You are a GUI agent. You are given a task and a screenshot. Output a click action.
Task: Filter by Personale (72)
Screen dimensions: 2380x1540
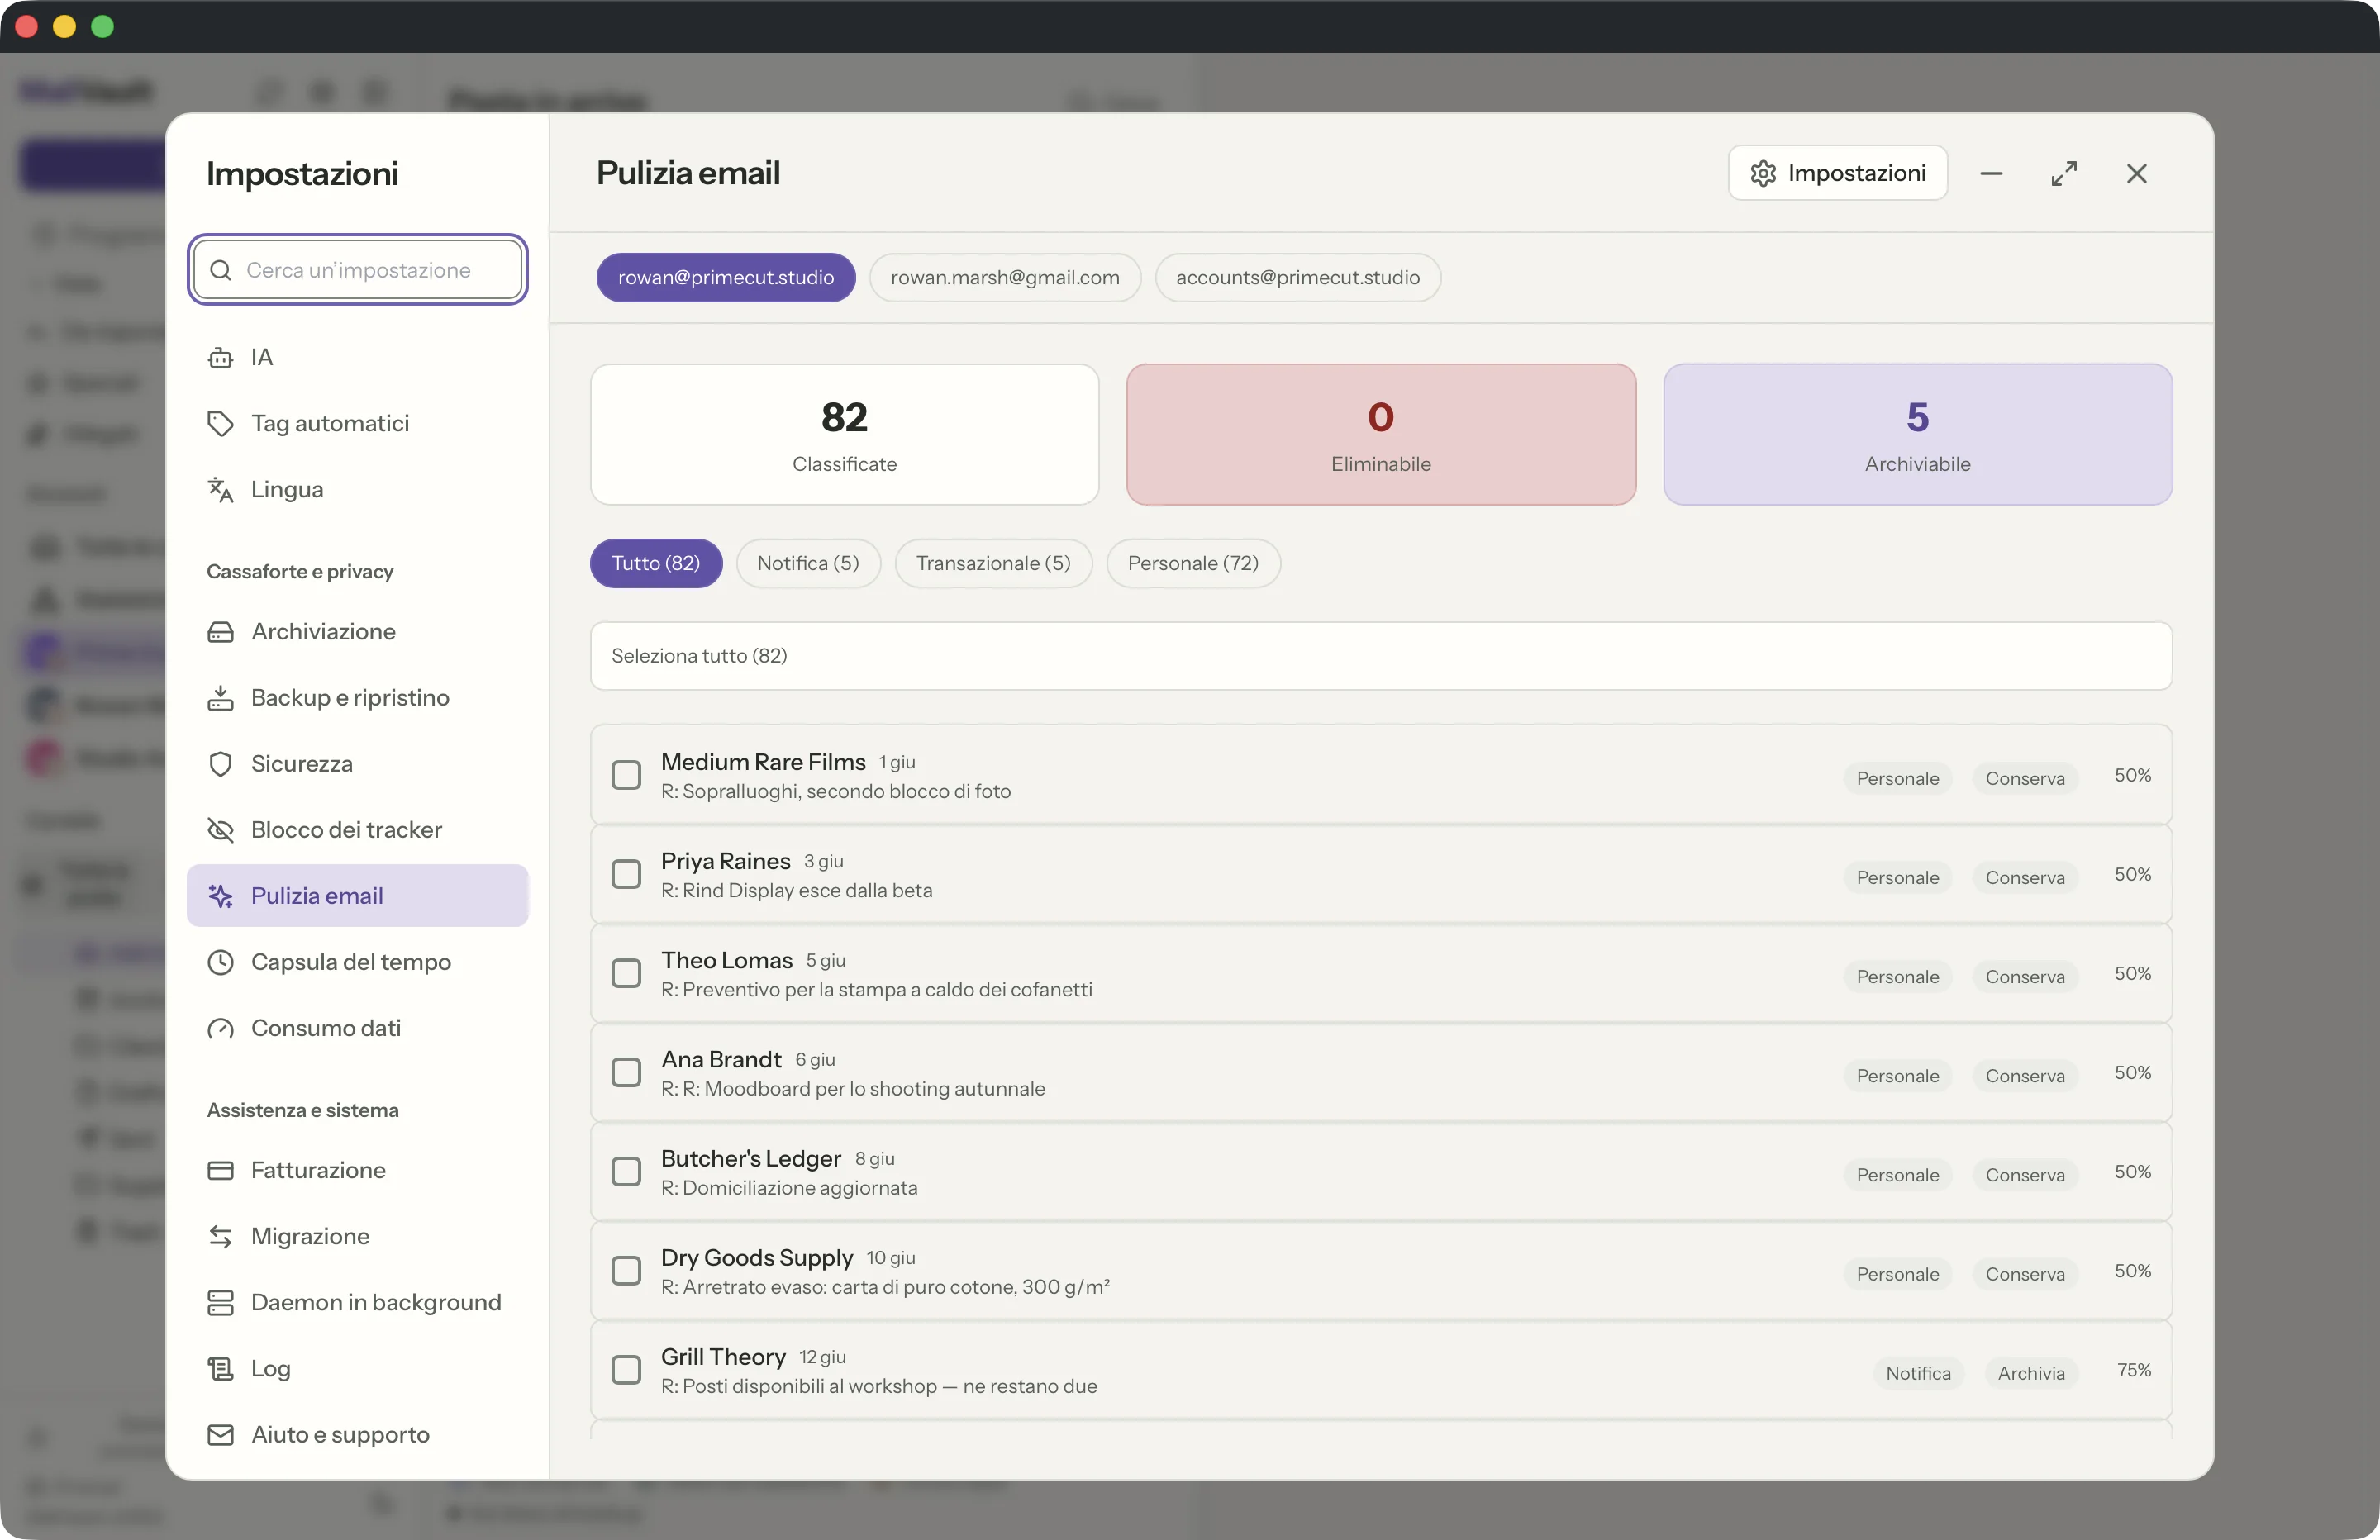click(1193, 563)
